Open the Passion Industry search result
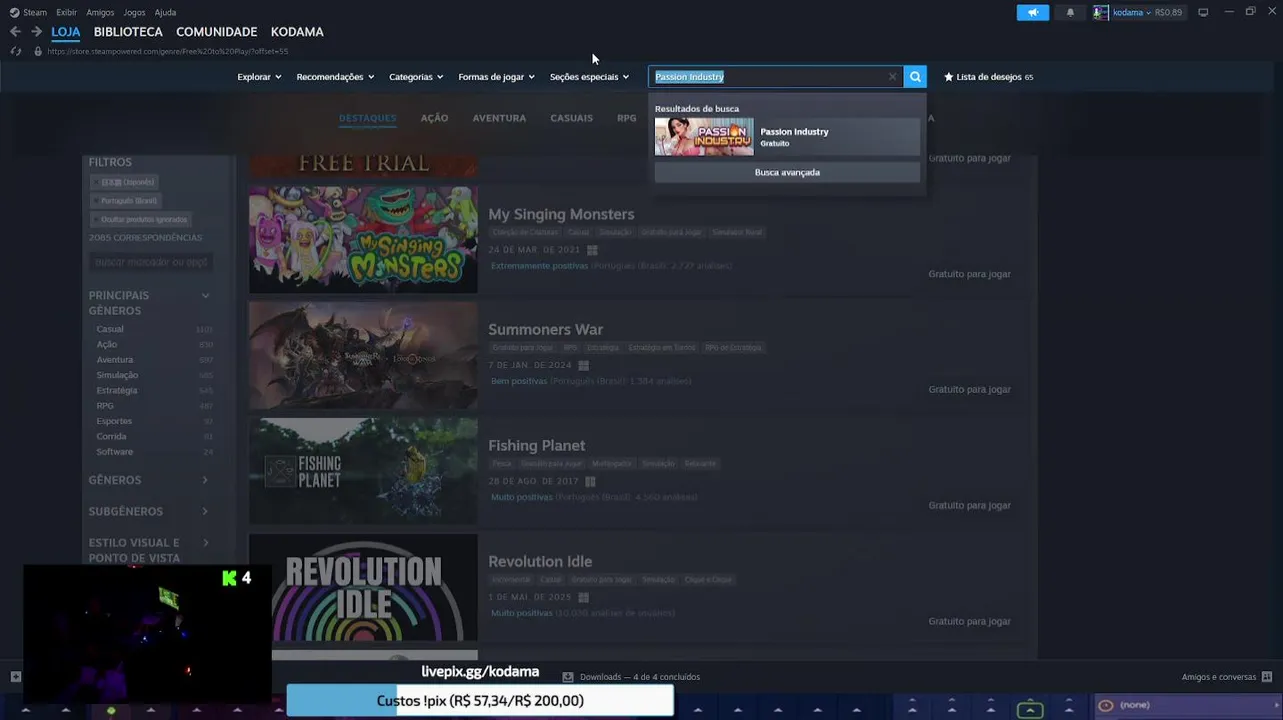Image resolution: width=1283 pixels, height=720 pixels. [x=787, y=137]
